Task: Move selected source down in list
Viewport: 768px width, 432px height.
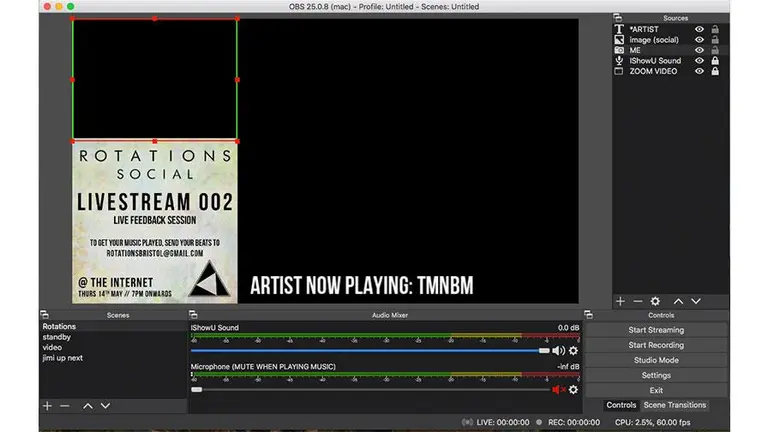Action: 696,301
